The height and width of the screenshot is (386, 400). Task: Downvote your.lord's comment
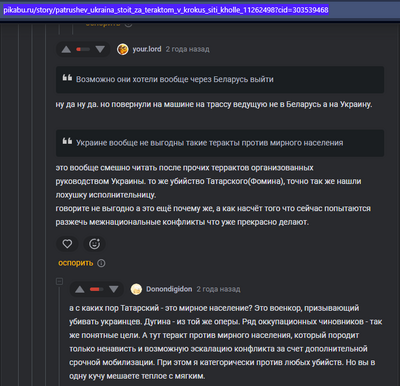tap(100, 49)
